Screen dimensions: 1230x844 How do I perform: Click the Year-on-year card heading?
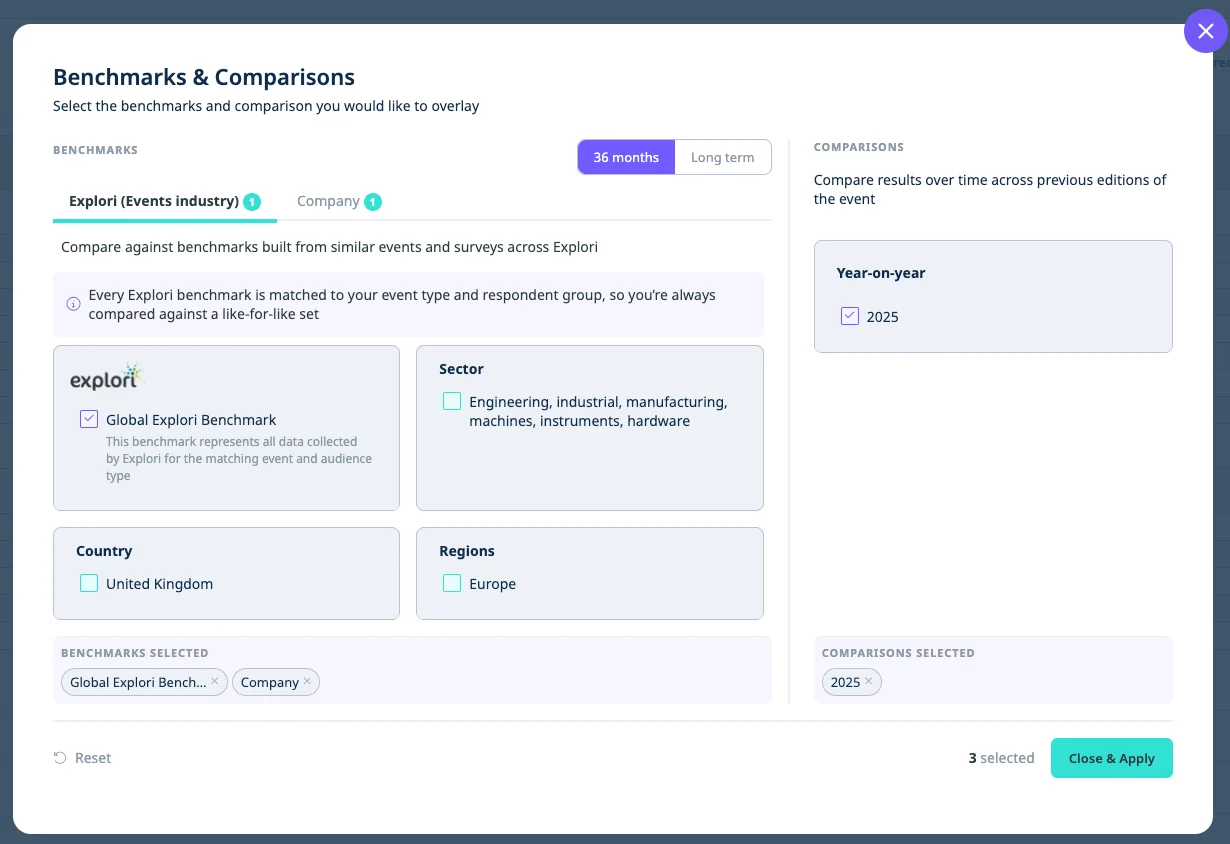(x=881, y=273)
